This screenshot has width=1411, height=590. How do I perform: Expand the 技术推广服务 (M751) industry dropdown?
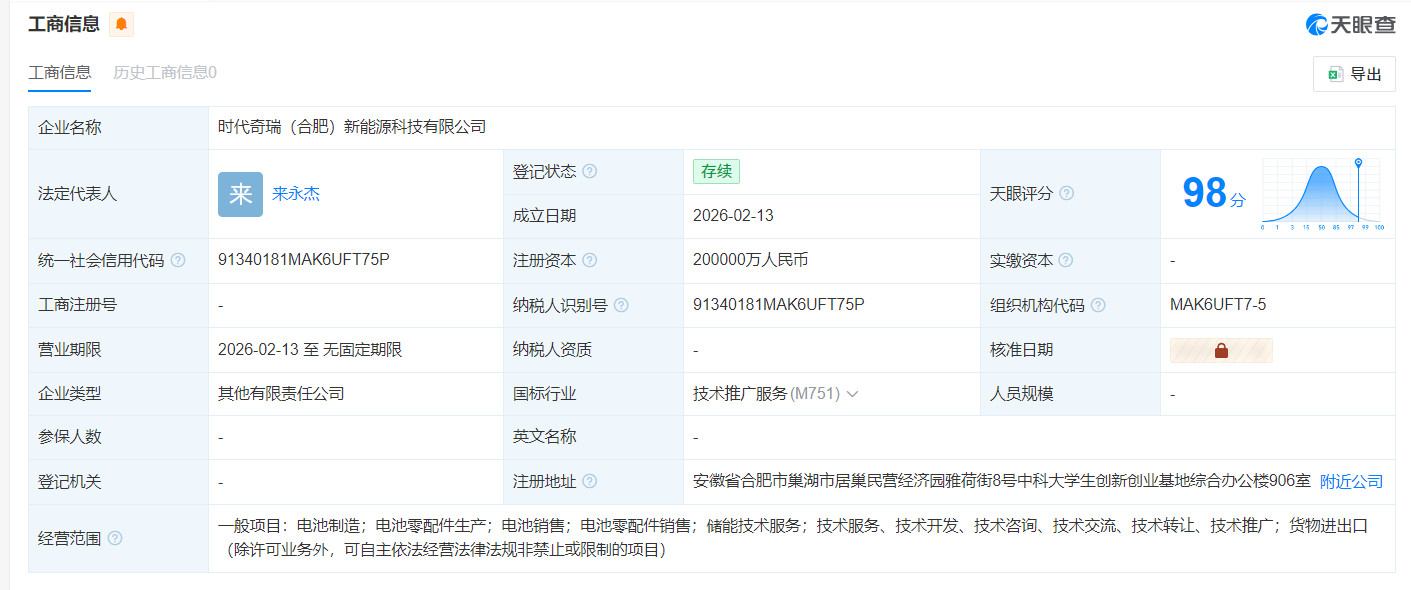(852, 393)
